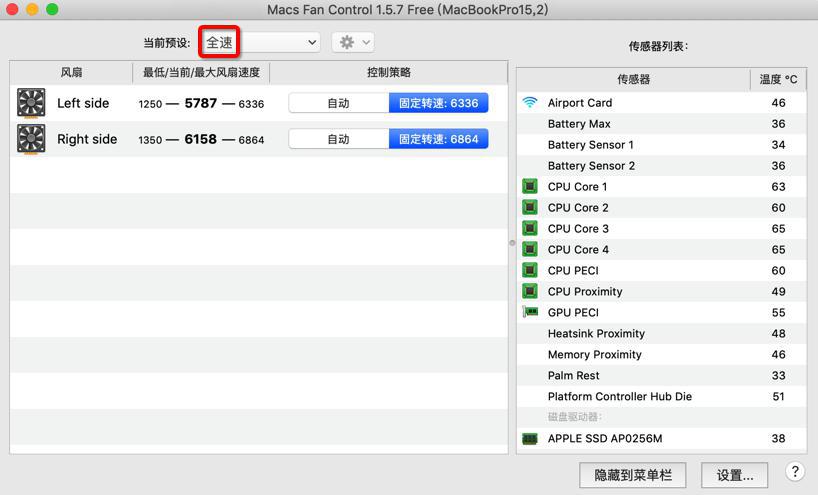Screen dimensions: 818x495
Task: Select the Battery Max sensor row
Action: pos(661,124)
